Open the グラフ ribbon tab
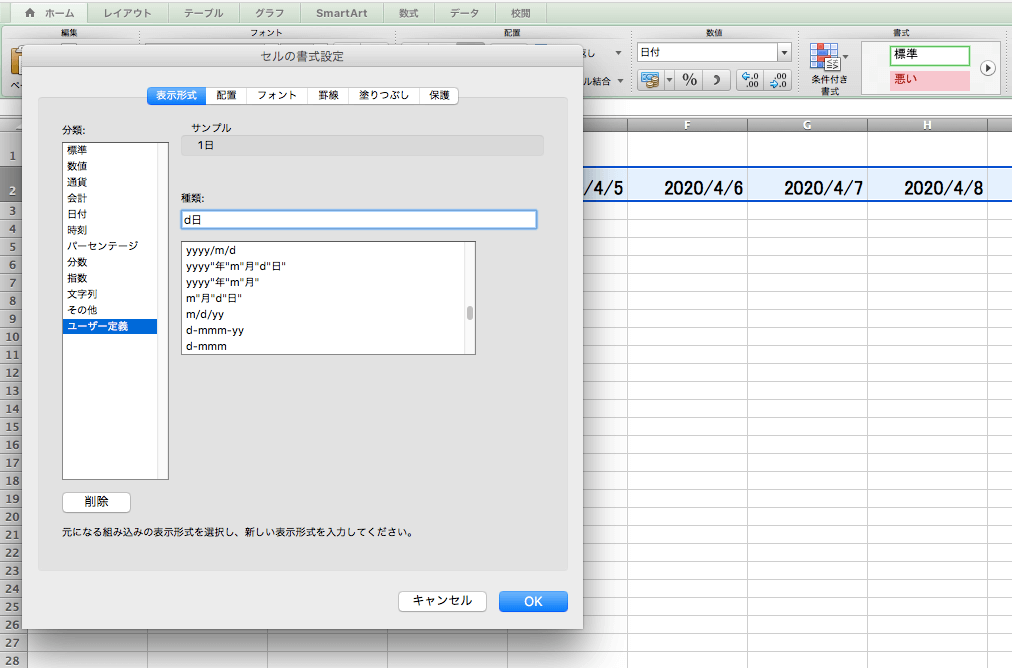Image resolution: width=1012 pixels, height=668 pixels. (x=270, y=13)
